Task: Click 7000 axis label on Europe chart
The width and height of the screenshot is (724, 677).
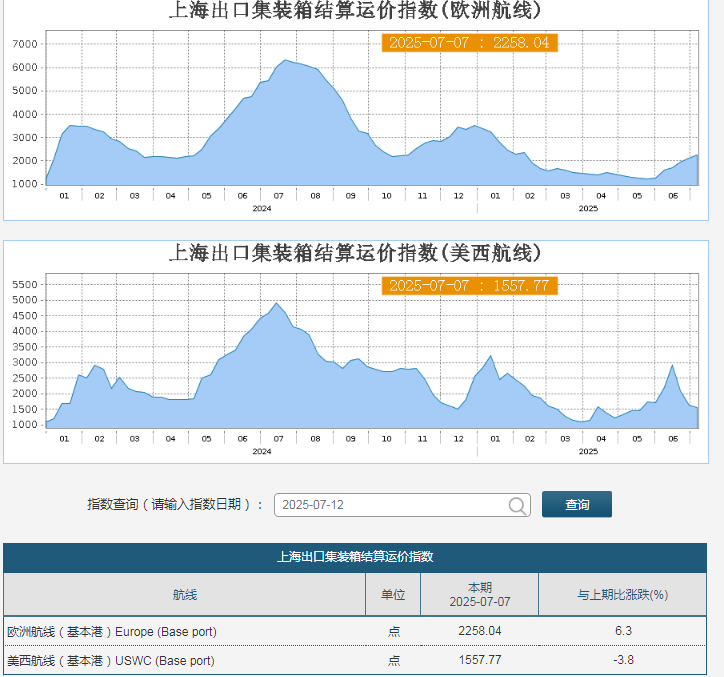Action: (x=24, y=44)
